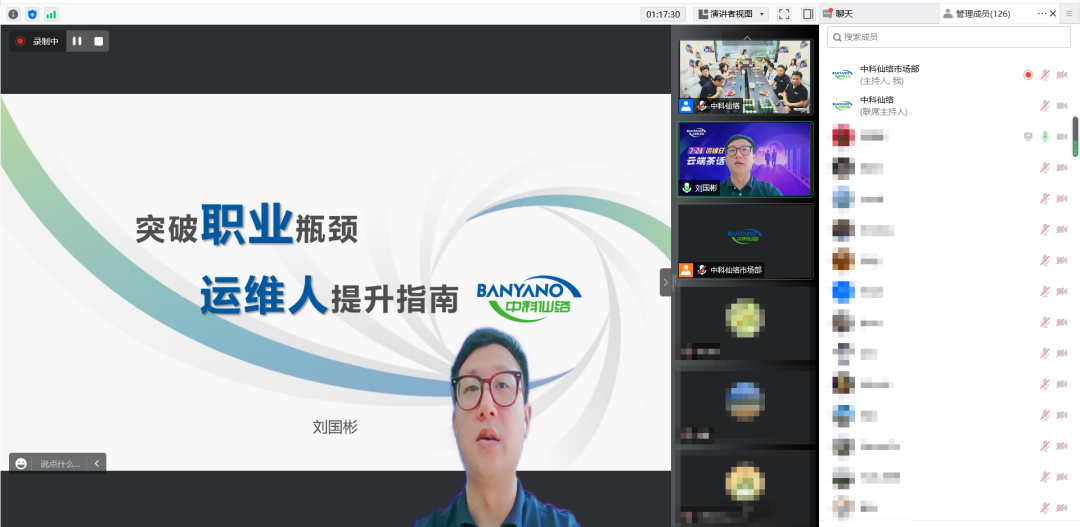Select the 刘国彬 speaker video tile
Screen dimensions: 1080x527
coord(746,159)
